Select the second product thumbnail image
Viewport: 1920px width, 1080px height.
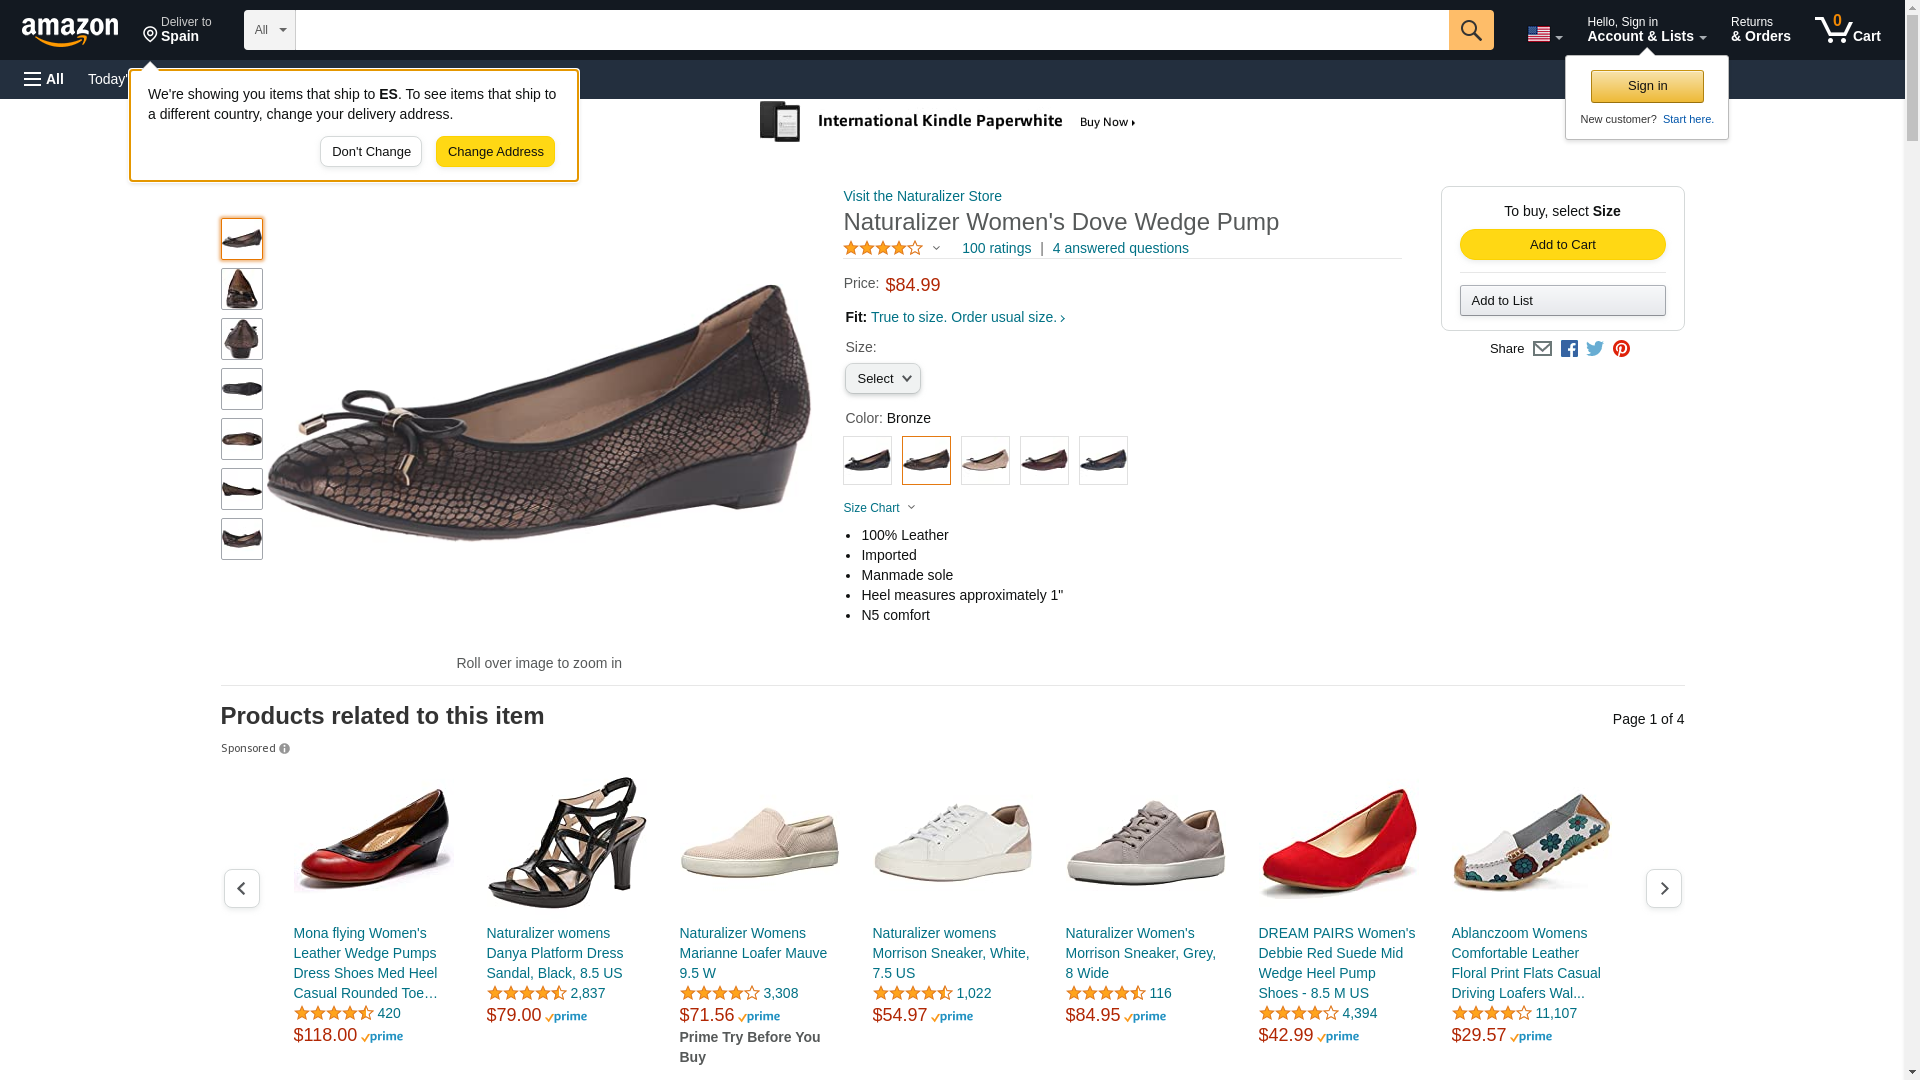coord(242,289)
